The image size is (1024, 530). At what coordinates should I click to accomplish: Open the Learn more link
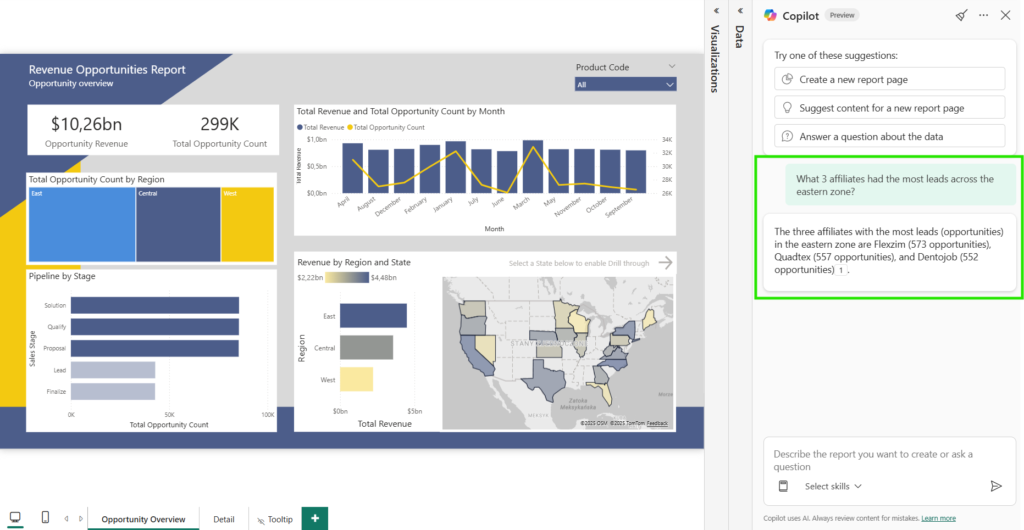tap(938, 518)
